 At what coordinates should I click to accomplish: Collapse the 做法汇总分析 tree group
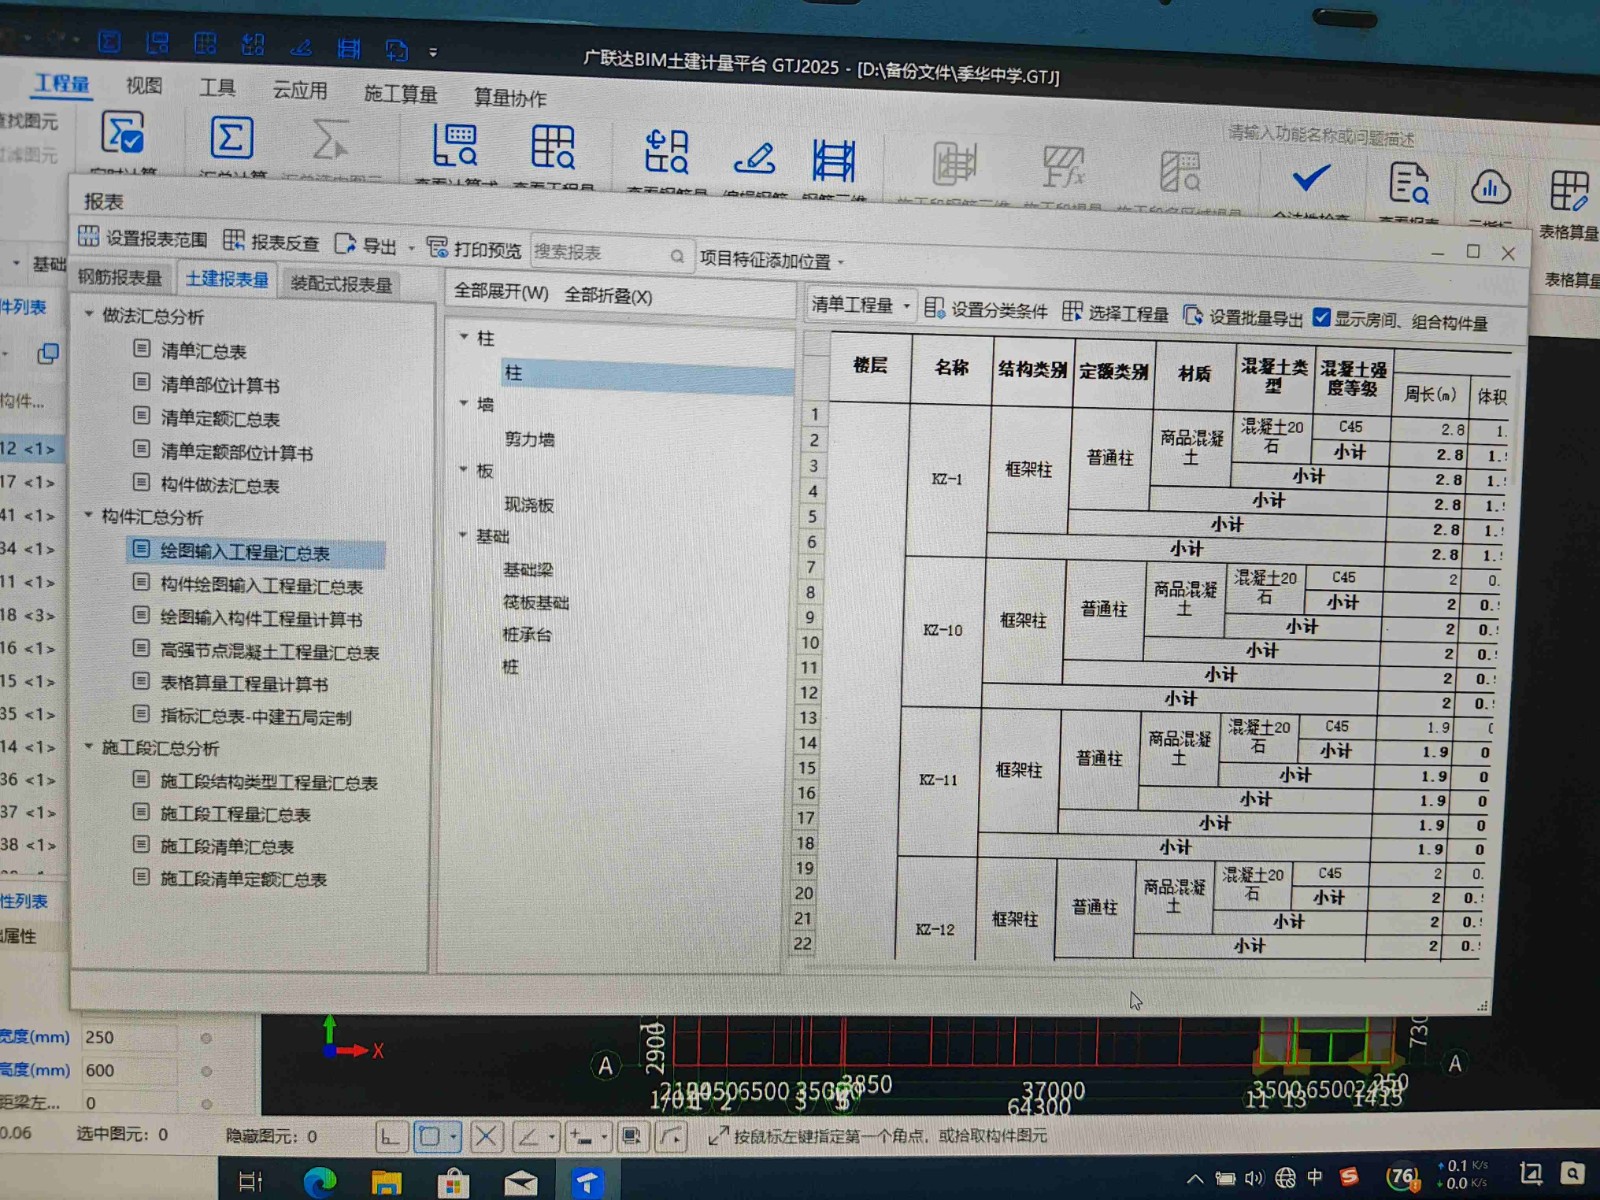88,314
